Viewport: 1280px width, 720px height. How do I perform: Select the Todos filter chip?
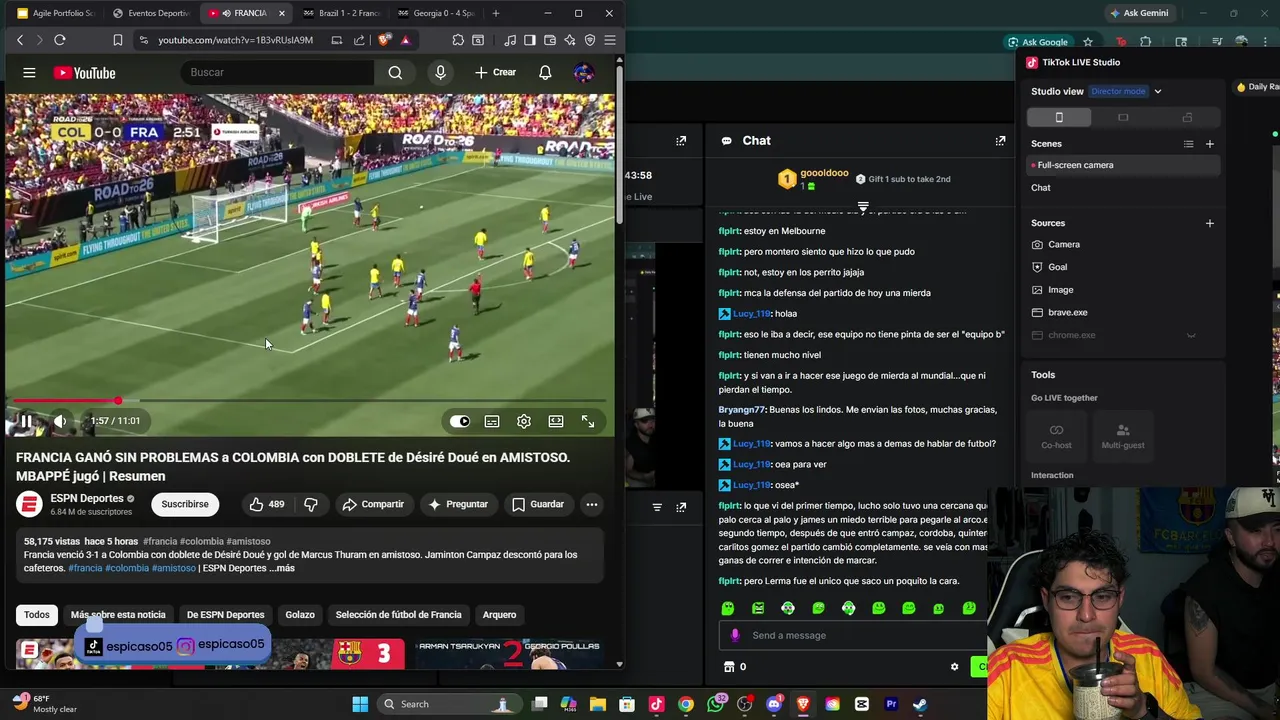click(37, 614)
